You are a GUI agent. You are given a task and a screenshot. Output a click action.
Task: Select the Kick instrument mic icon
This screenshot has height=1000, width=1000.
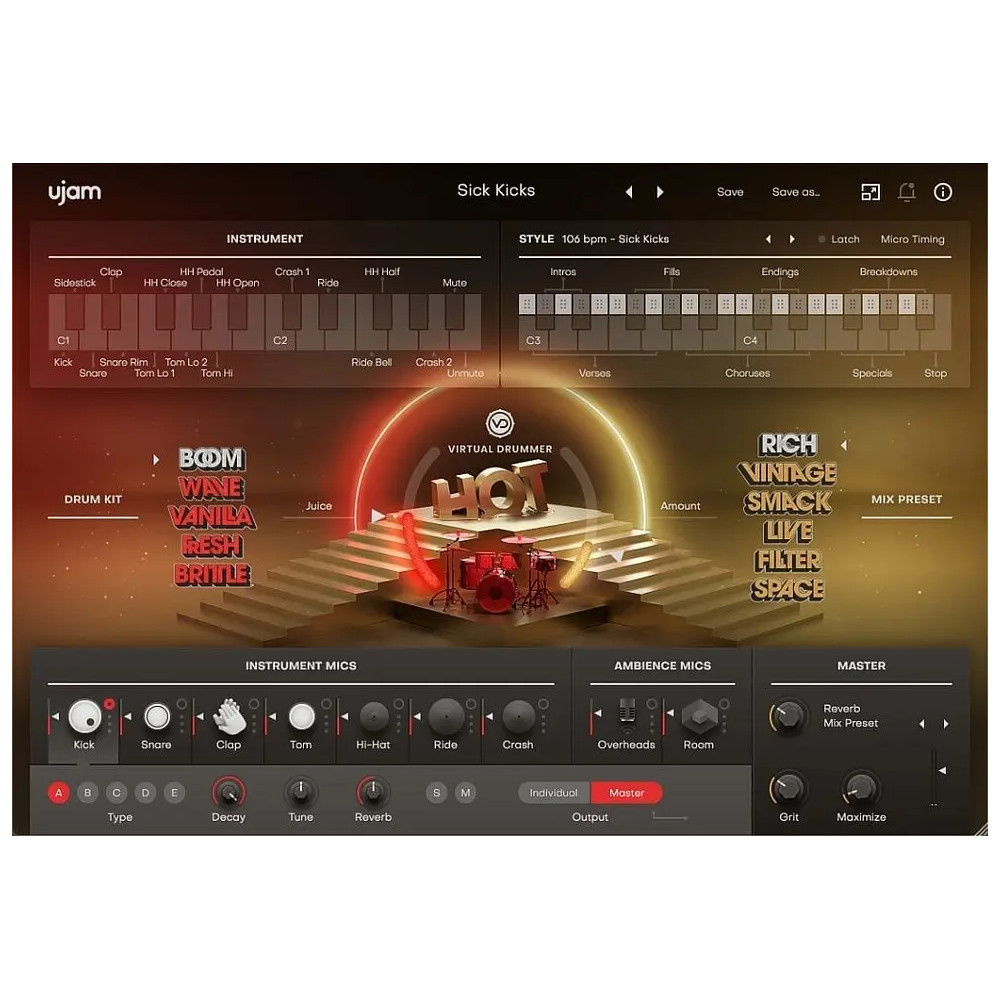click(84, 716)
